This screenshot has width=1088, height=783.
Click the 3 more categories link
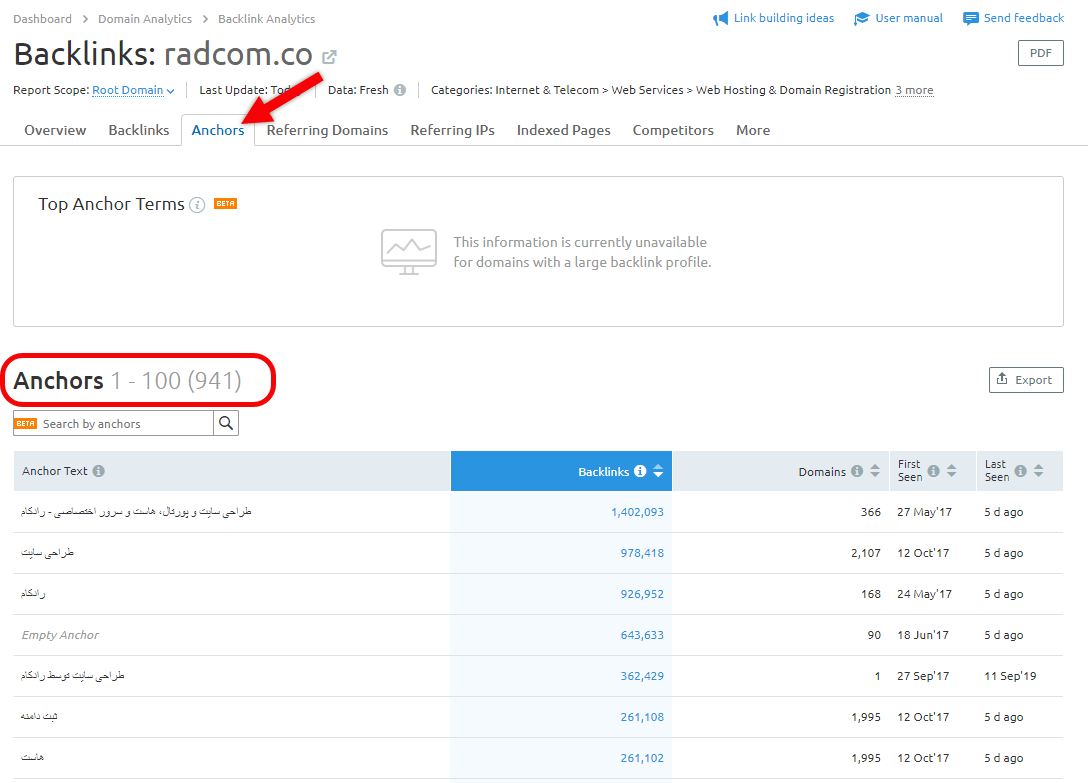click(914, 90)
